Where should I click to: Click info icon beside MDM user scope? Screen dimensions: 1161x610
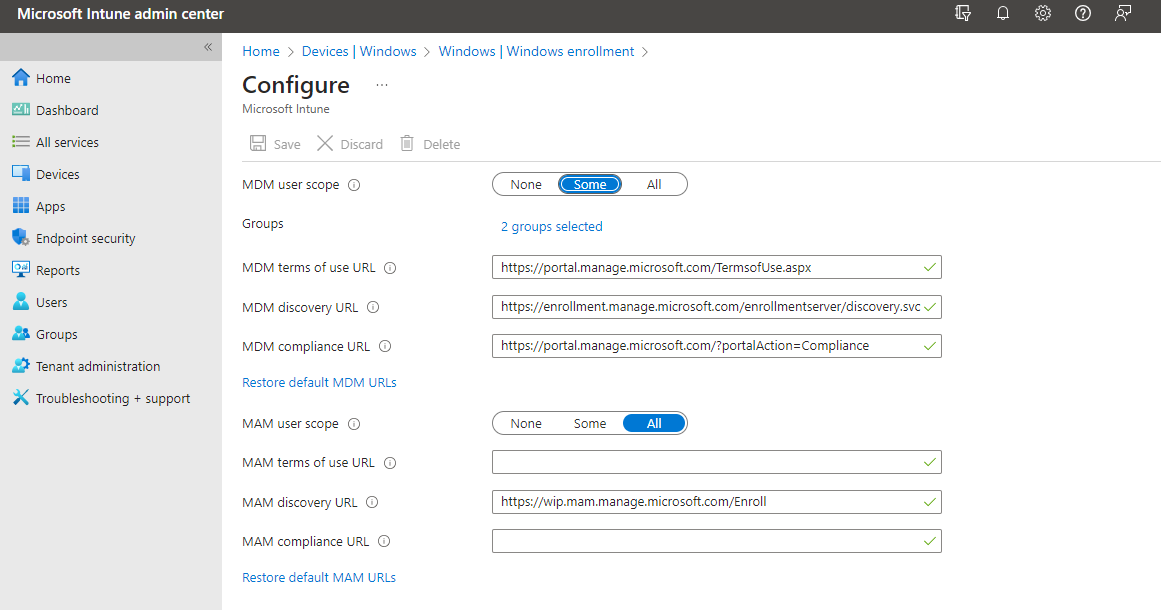(354, 185)
